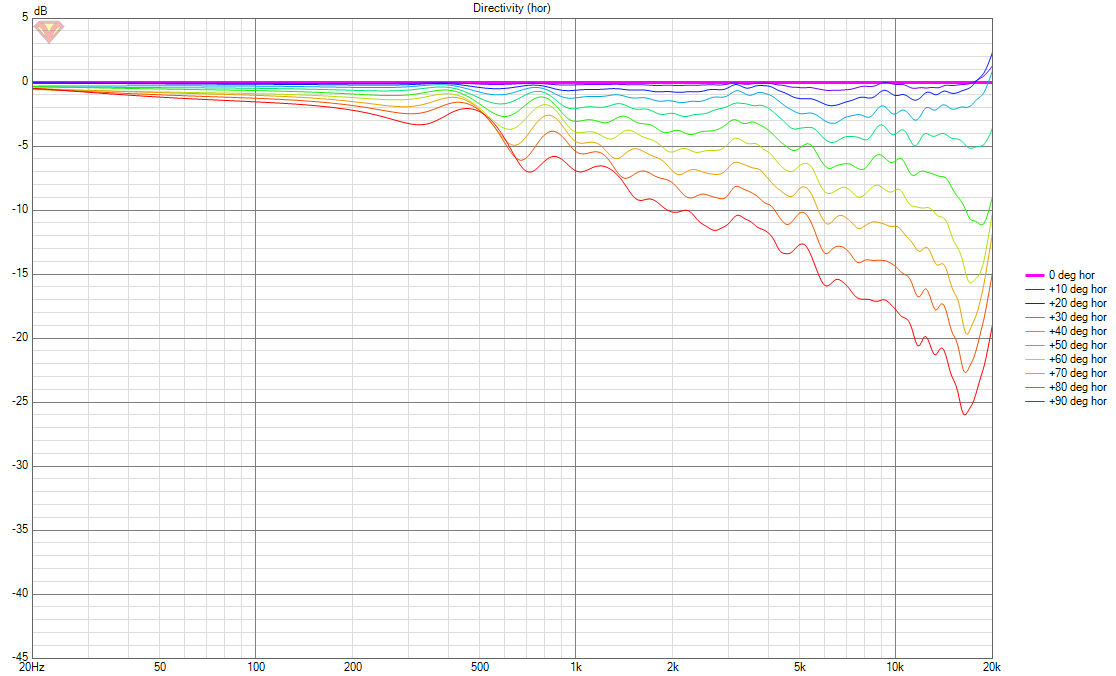This screenshot has width=1116, height=676.
Task: Click the '5k' frequency axis label
Action: [x=799, y=667]
